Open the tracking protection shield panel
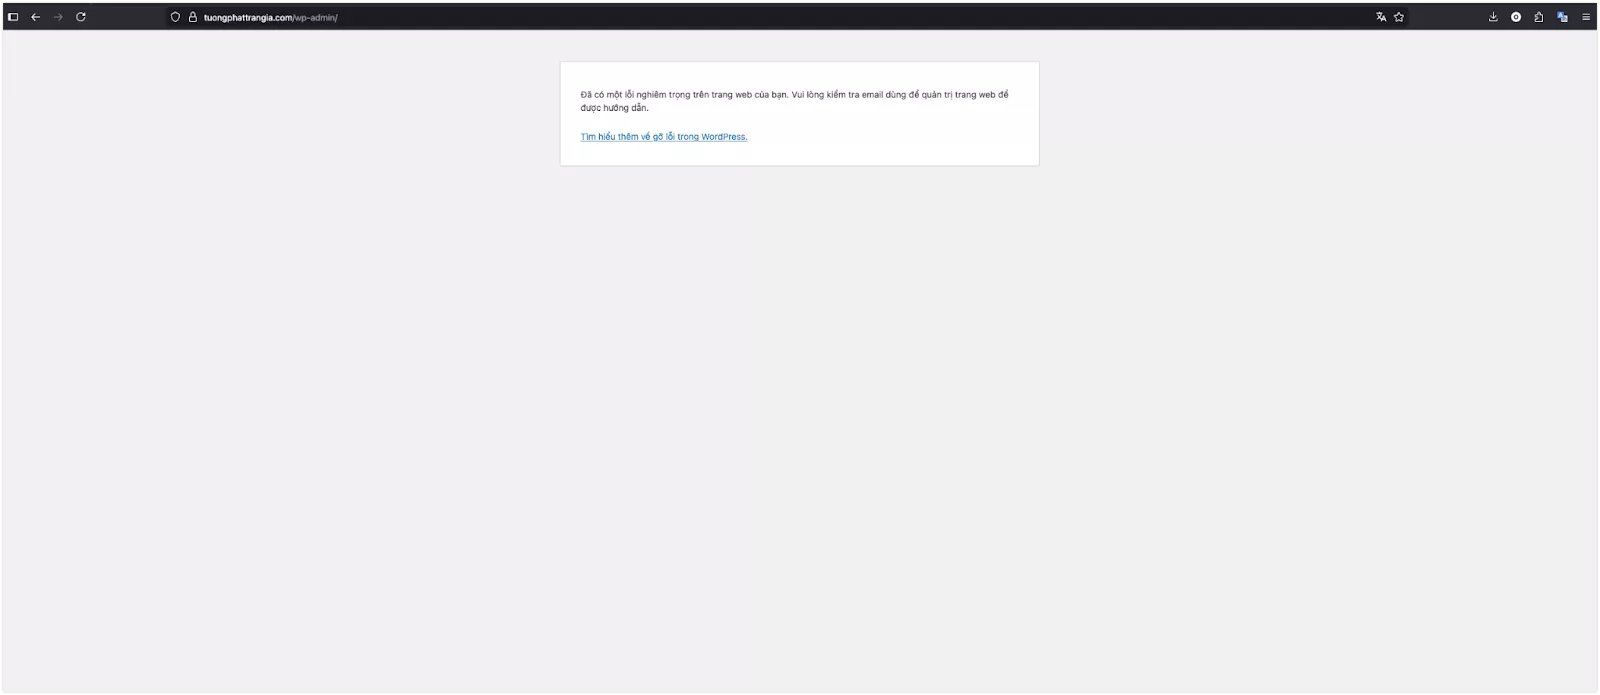Screen dimensions: 1600x695 [x=176, y=17]
